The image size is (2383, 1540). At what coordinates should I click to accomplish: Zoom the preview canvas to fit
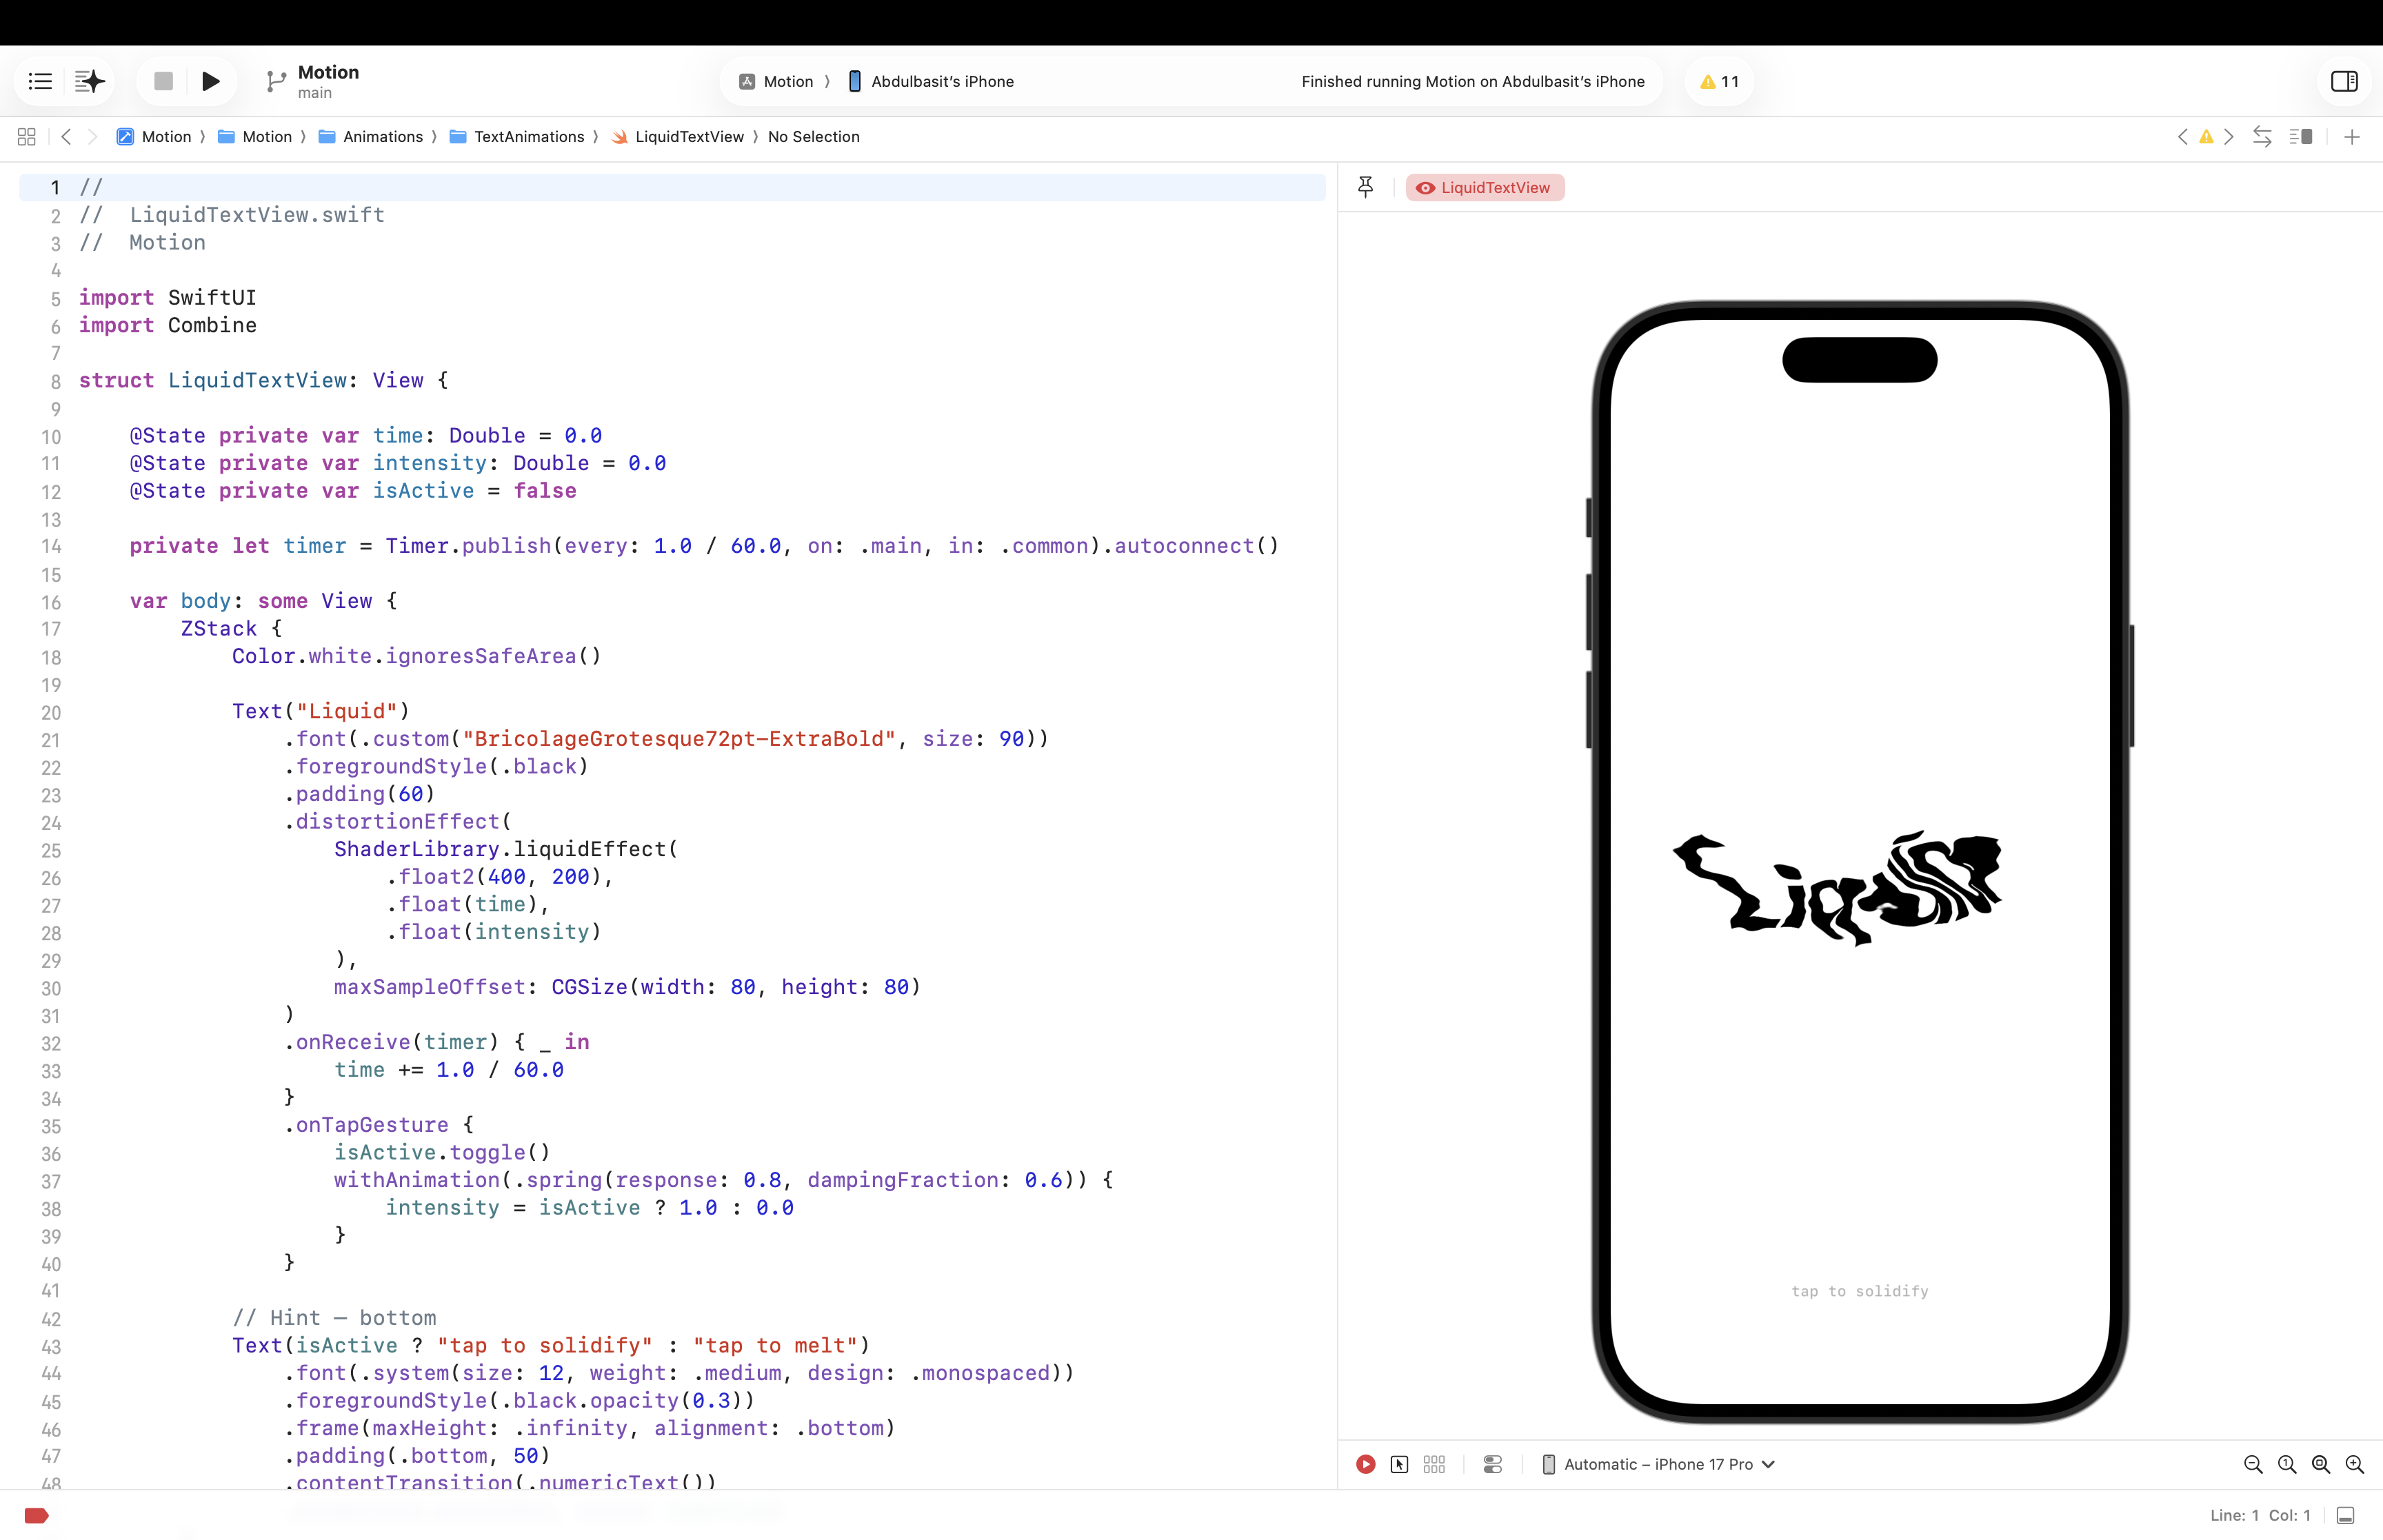pos(2320,1464)
